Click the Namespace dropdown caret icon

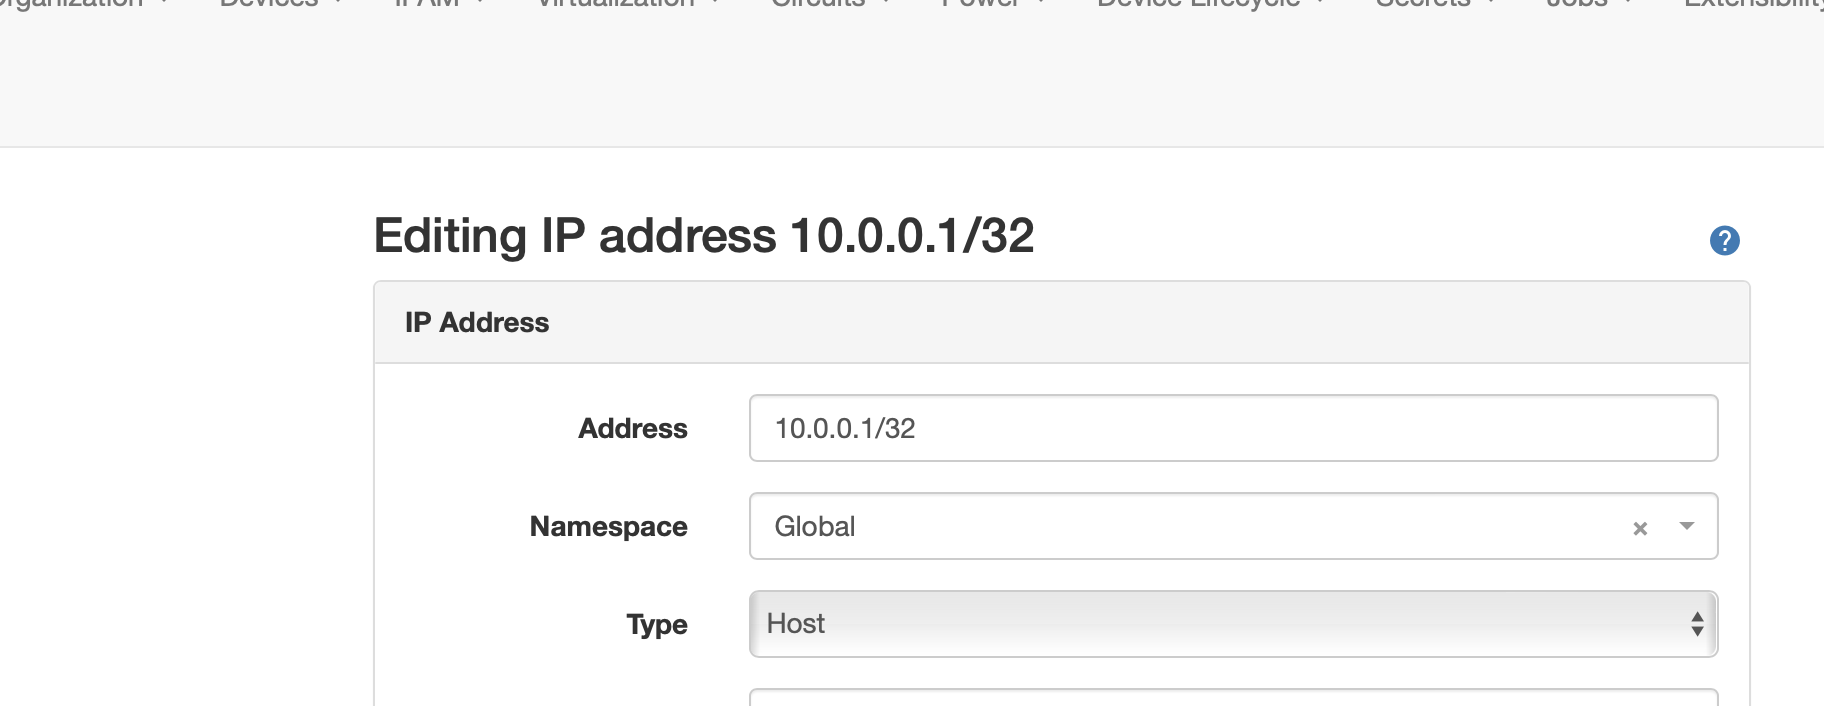(1687, 525)
